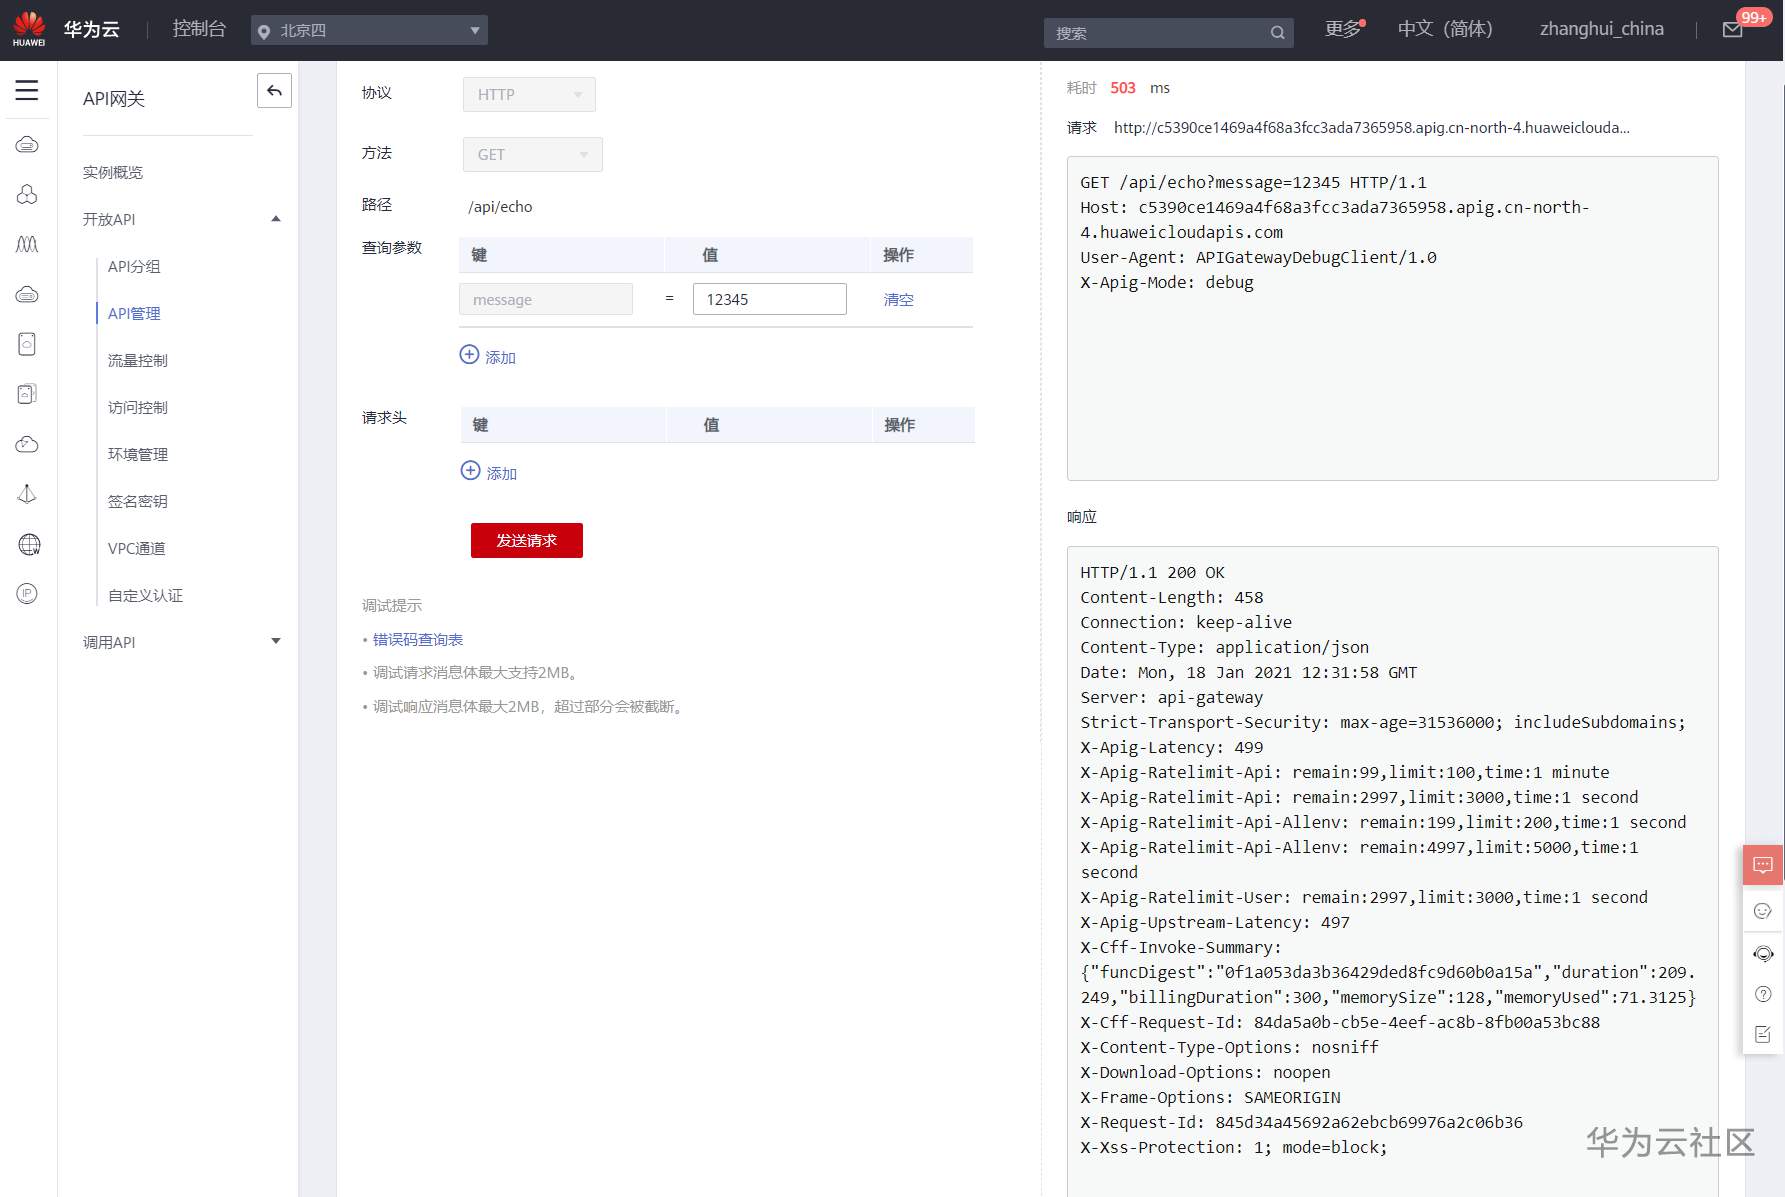Screen dimensions: 1785x1197
Task: Open the 错误码查询表 link
Action: click(418, 639)
